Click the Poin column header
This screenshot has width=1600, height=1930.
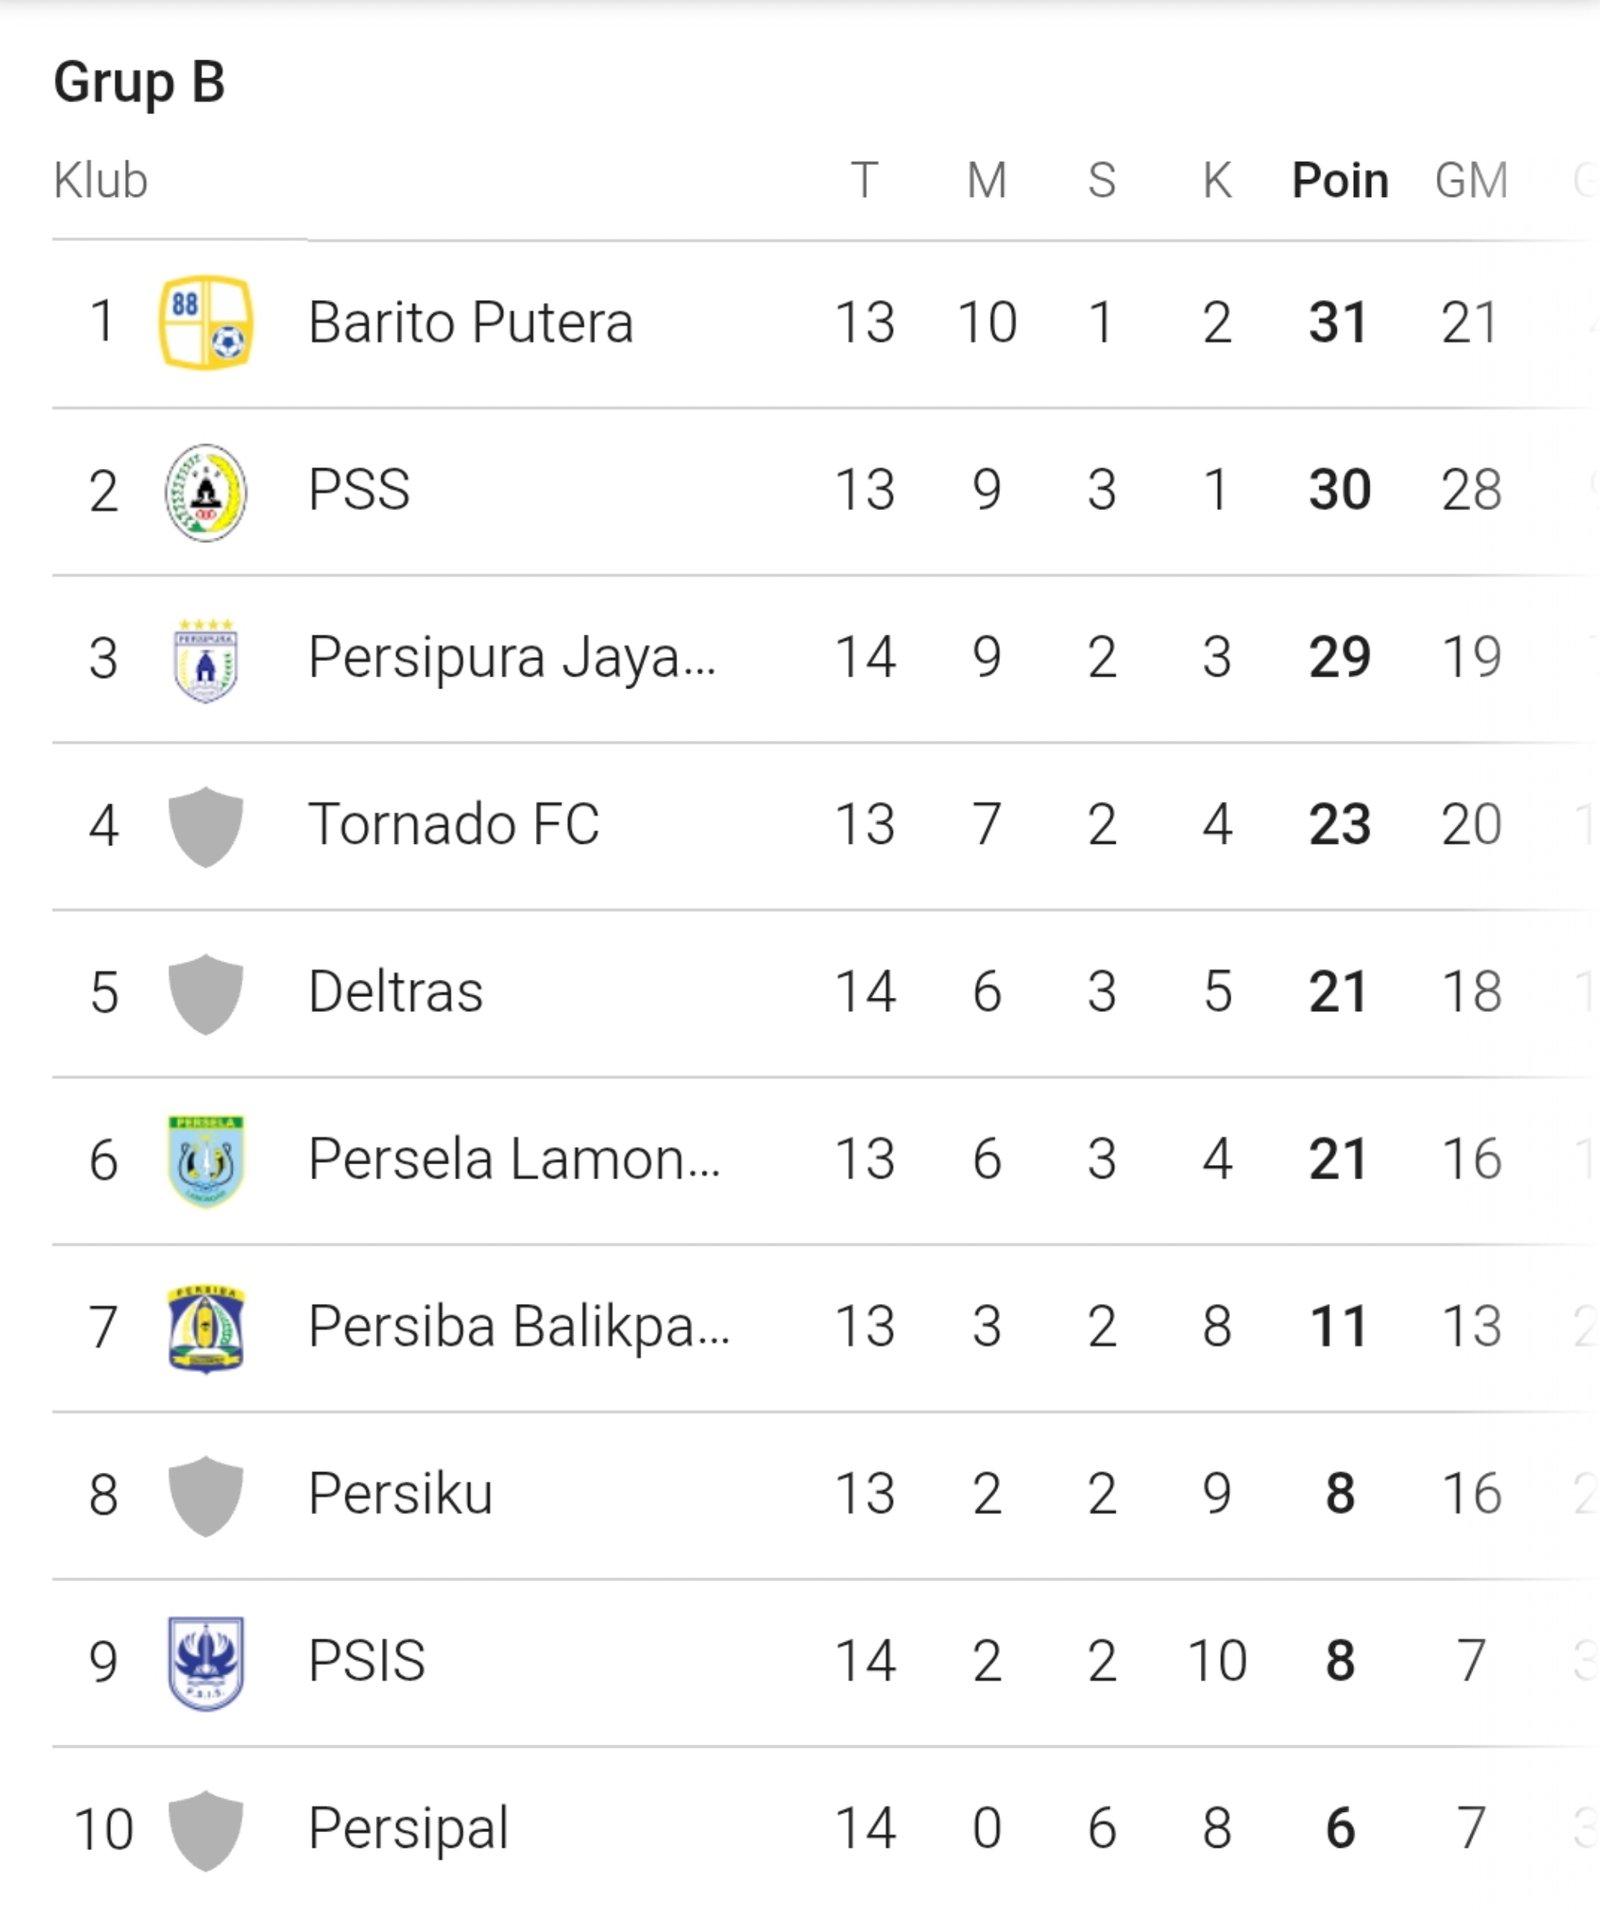[x=1340, y=181]
